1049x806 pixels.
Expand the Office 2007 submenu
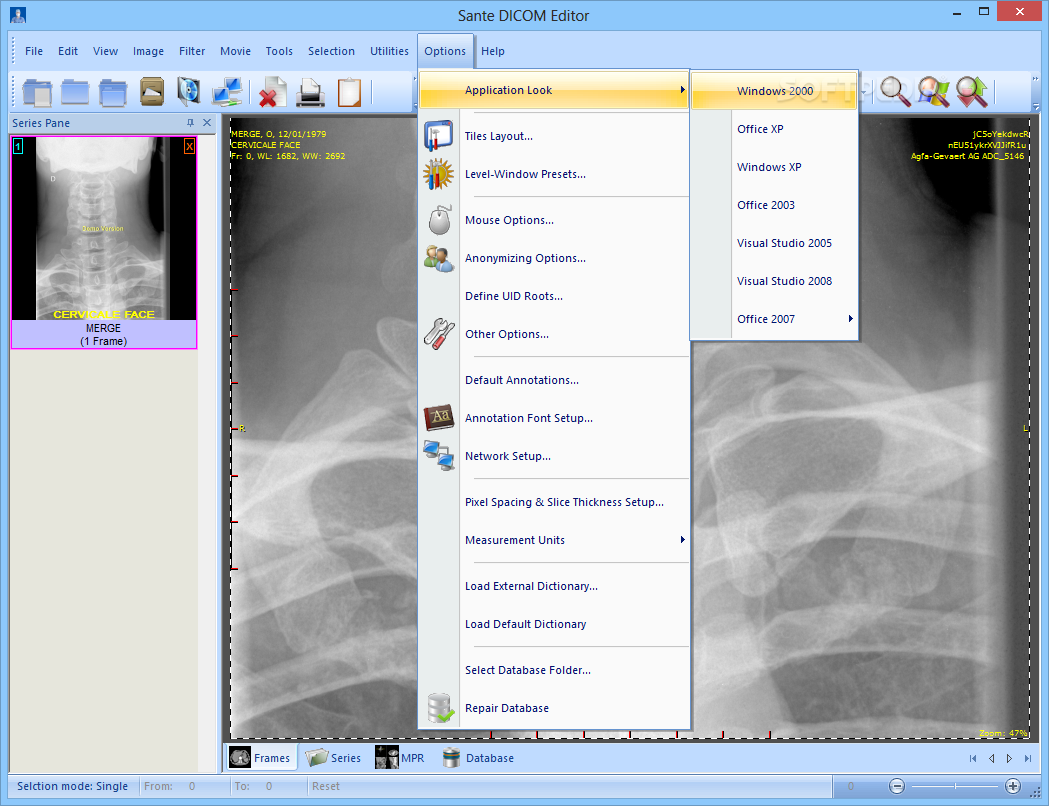tap(774, 319)
